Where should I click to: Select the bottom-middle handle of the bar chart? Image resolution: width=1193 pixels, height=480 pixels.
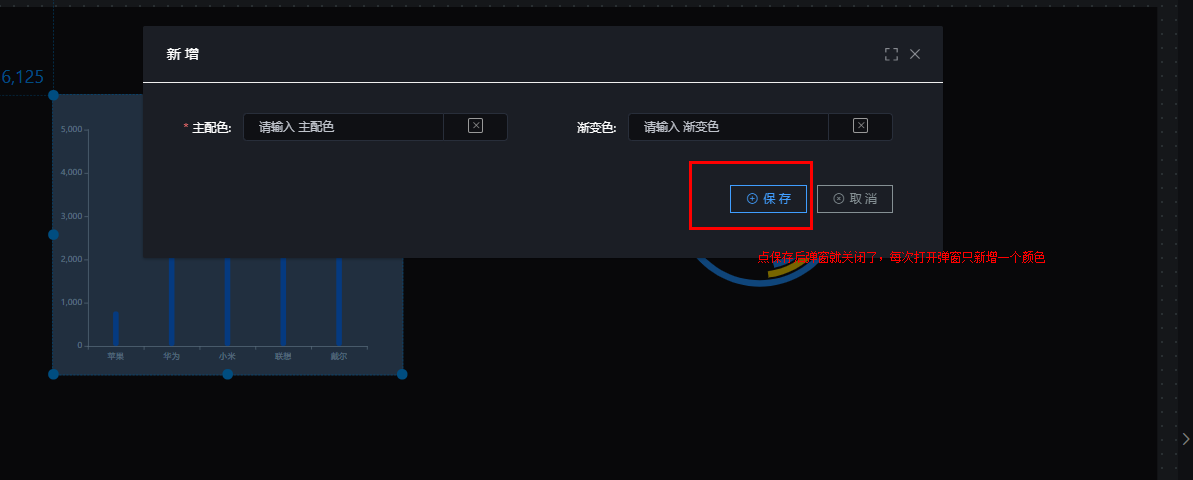(227, 374)
